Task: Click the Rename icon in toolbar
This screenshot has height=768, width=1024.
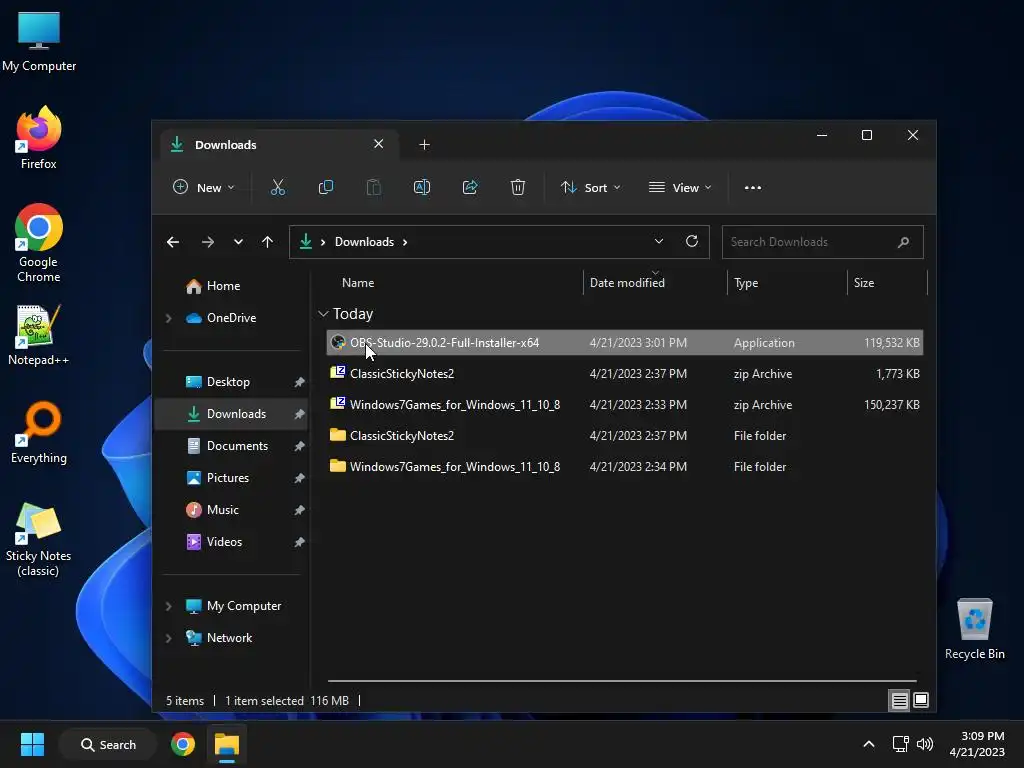Action: click(x=422, y=187)
